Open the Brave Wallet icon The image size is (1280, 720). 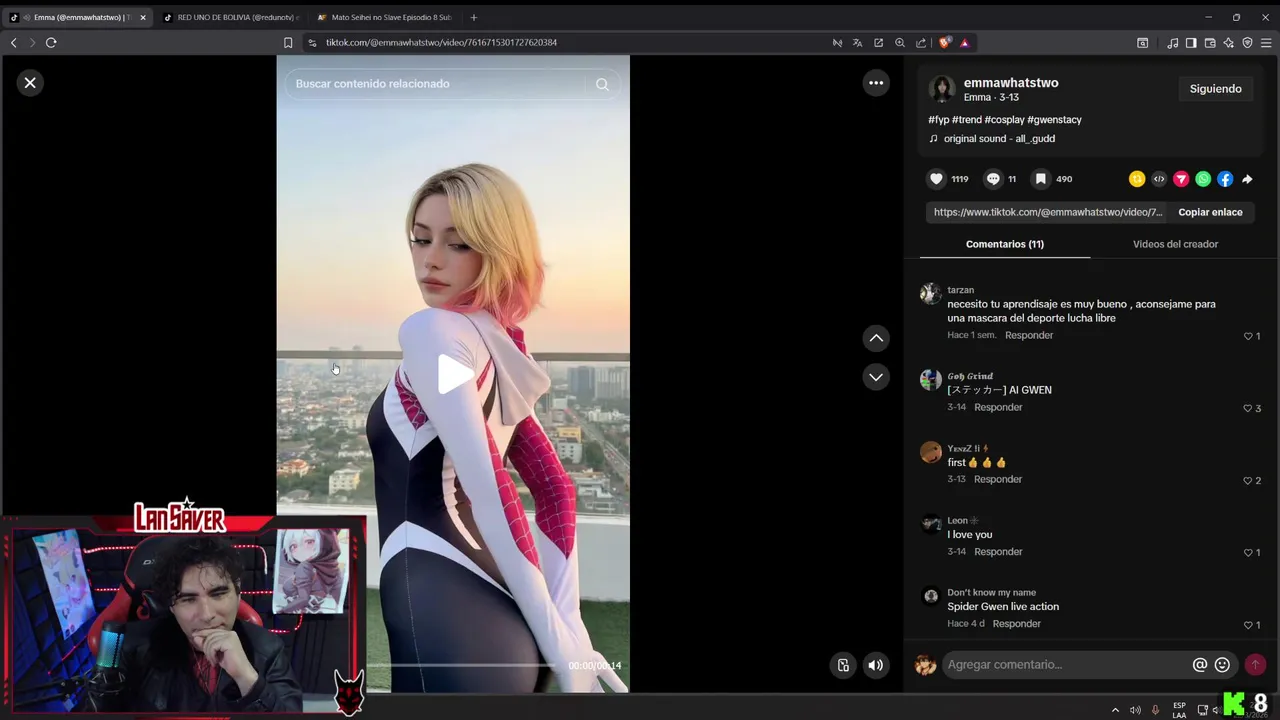click(x=1210, y=43)
